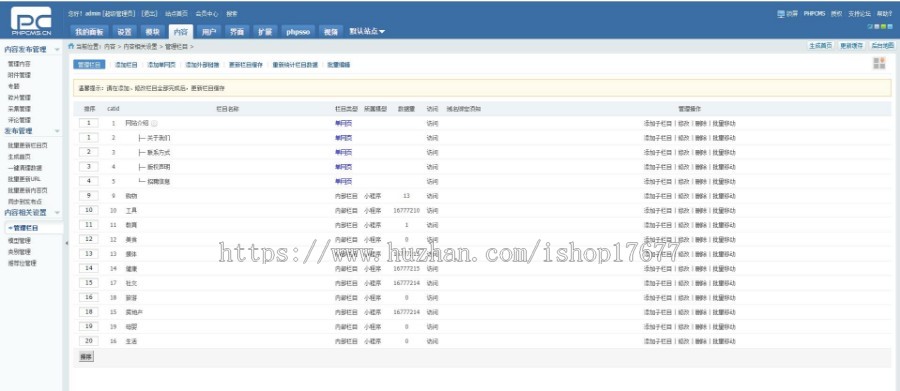Screen dimensions: 900x391
Task: Select the 内容 tab
Action: 180,32
